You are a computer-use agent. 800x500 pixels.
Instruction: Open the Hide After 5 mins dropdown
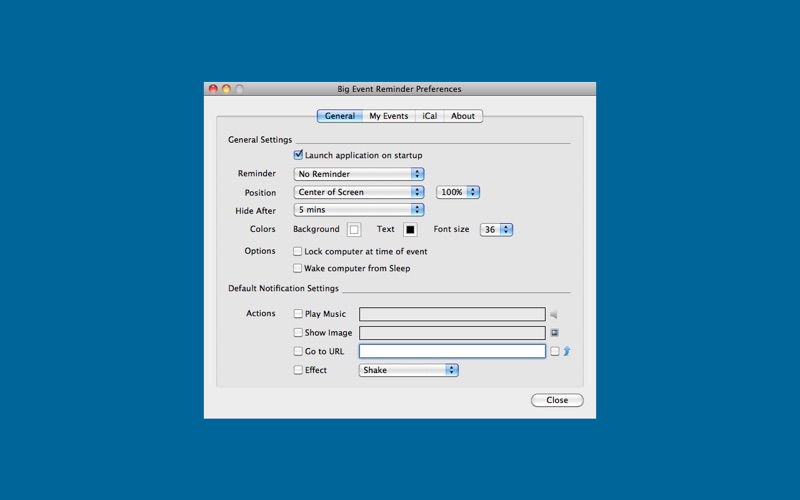coord(359,210)
